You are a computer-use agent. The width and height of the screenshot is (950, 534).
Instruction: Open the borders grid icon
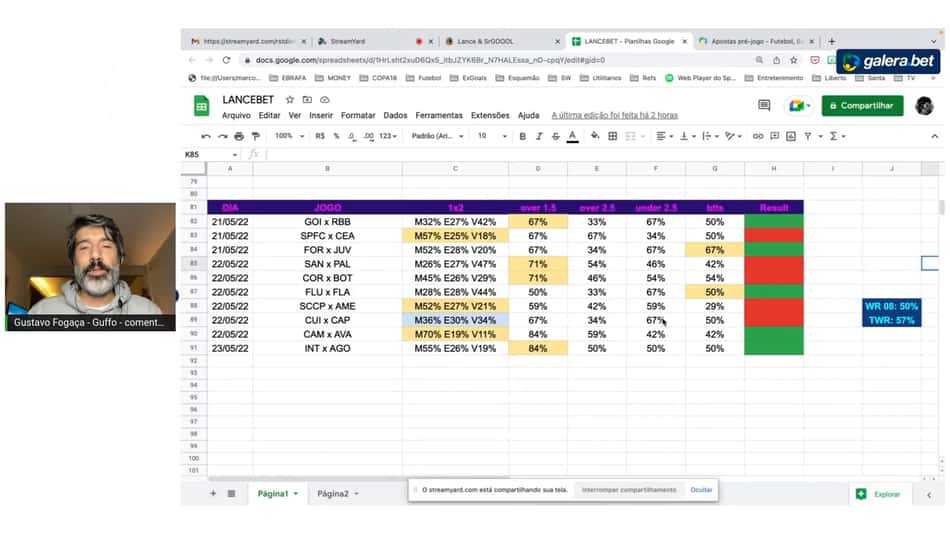613,136
